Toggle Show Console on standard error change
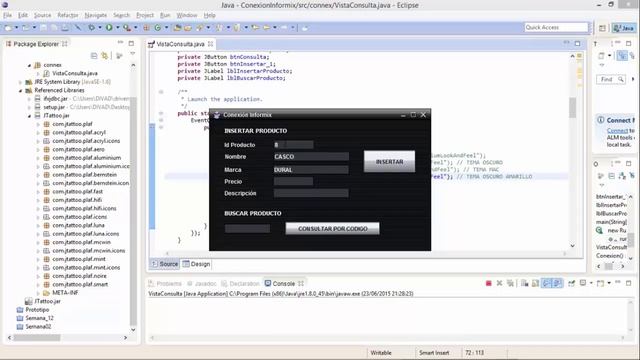This screenshot has height=360, width=640. coord(557,283)
